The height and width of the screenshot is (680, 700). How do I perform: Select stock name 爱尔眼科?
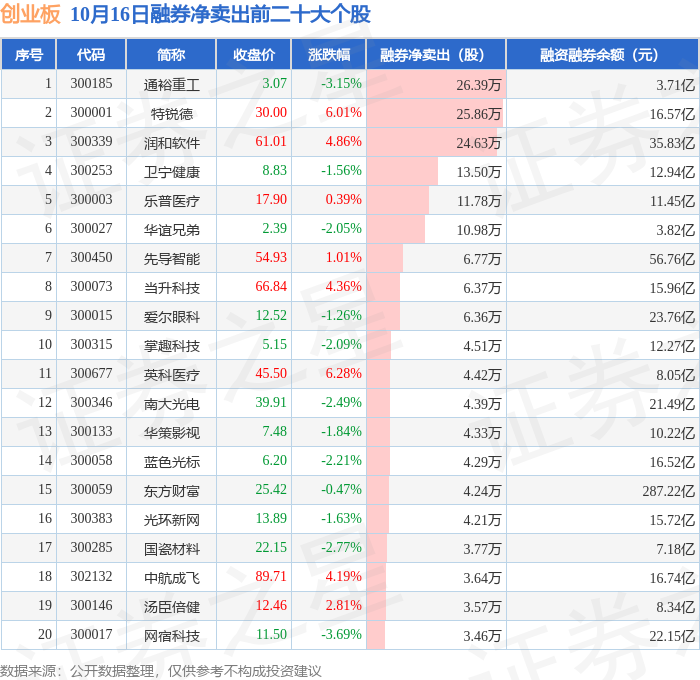(x=171, y=317)
